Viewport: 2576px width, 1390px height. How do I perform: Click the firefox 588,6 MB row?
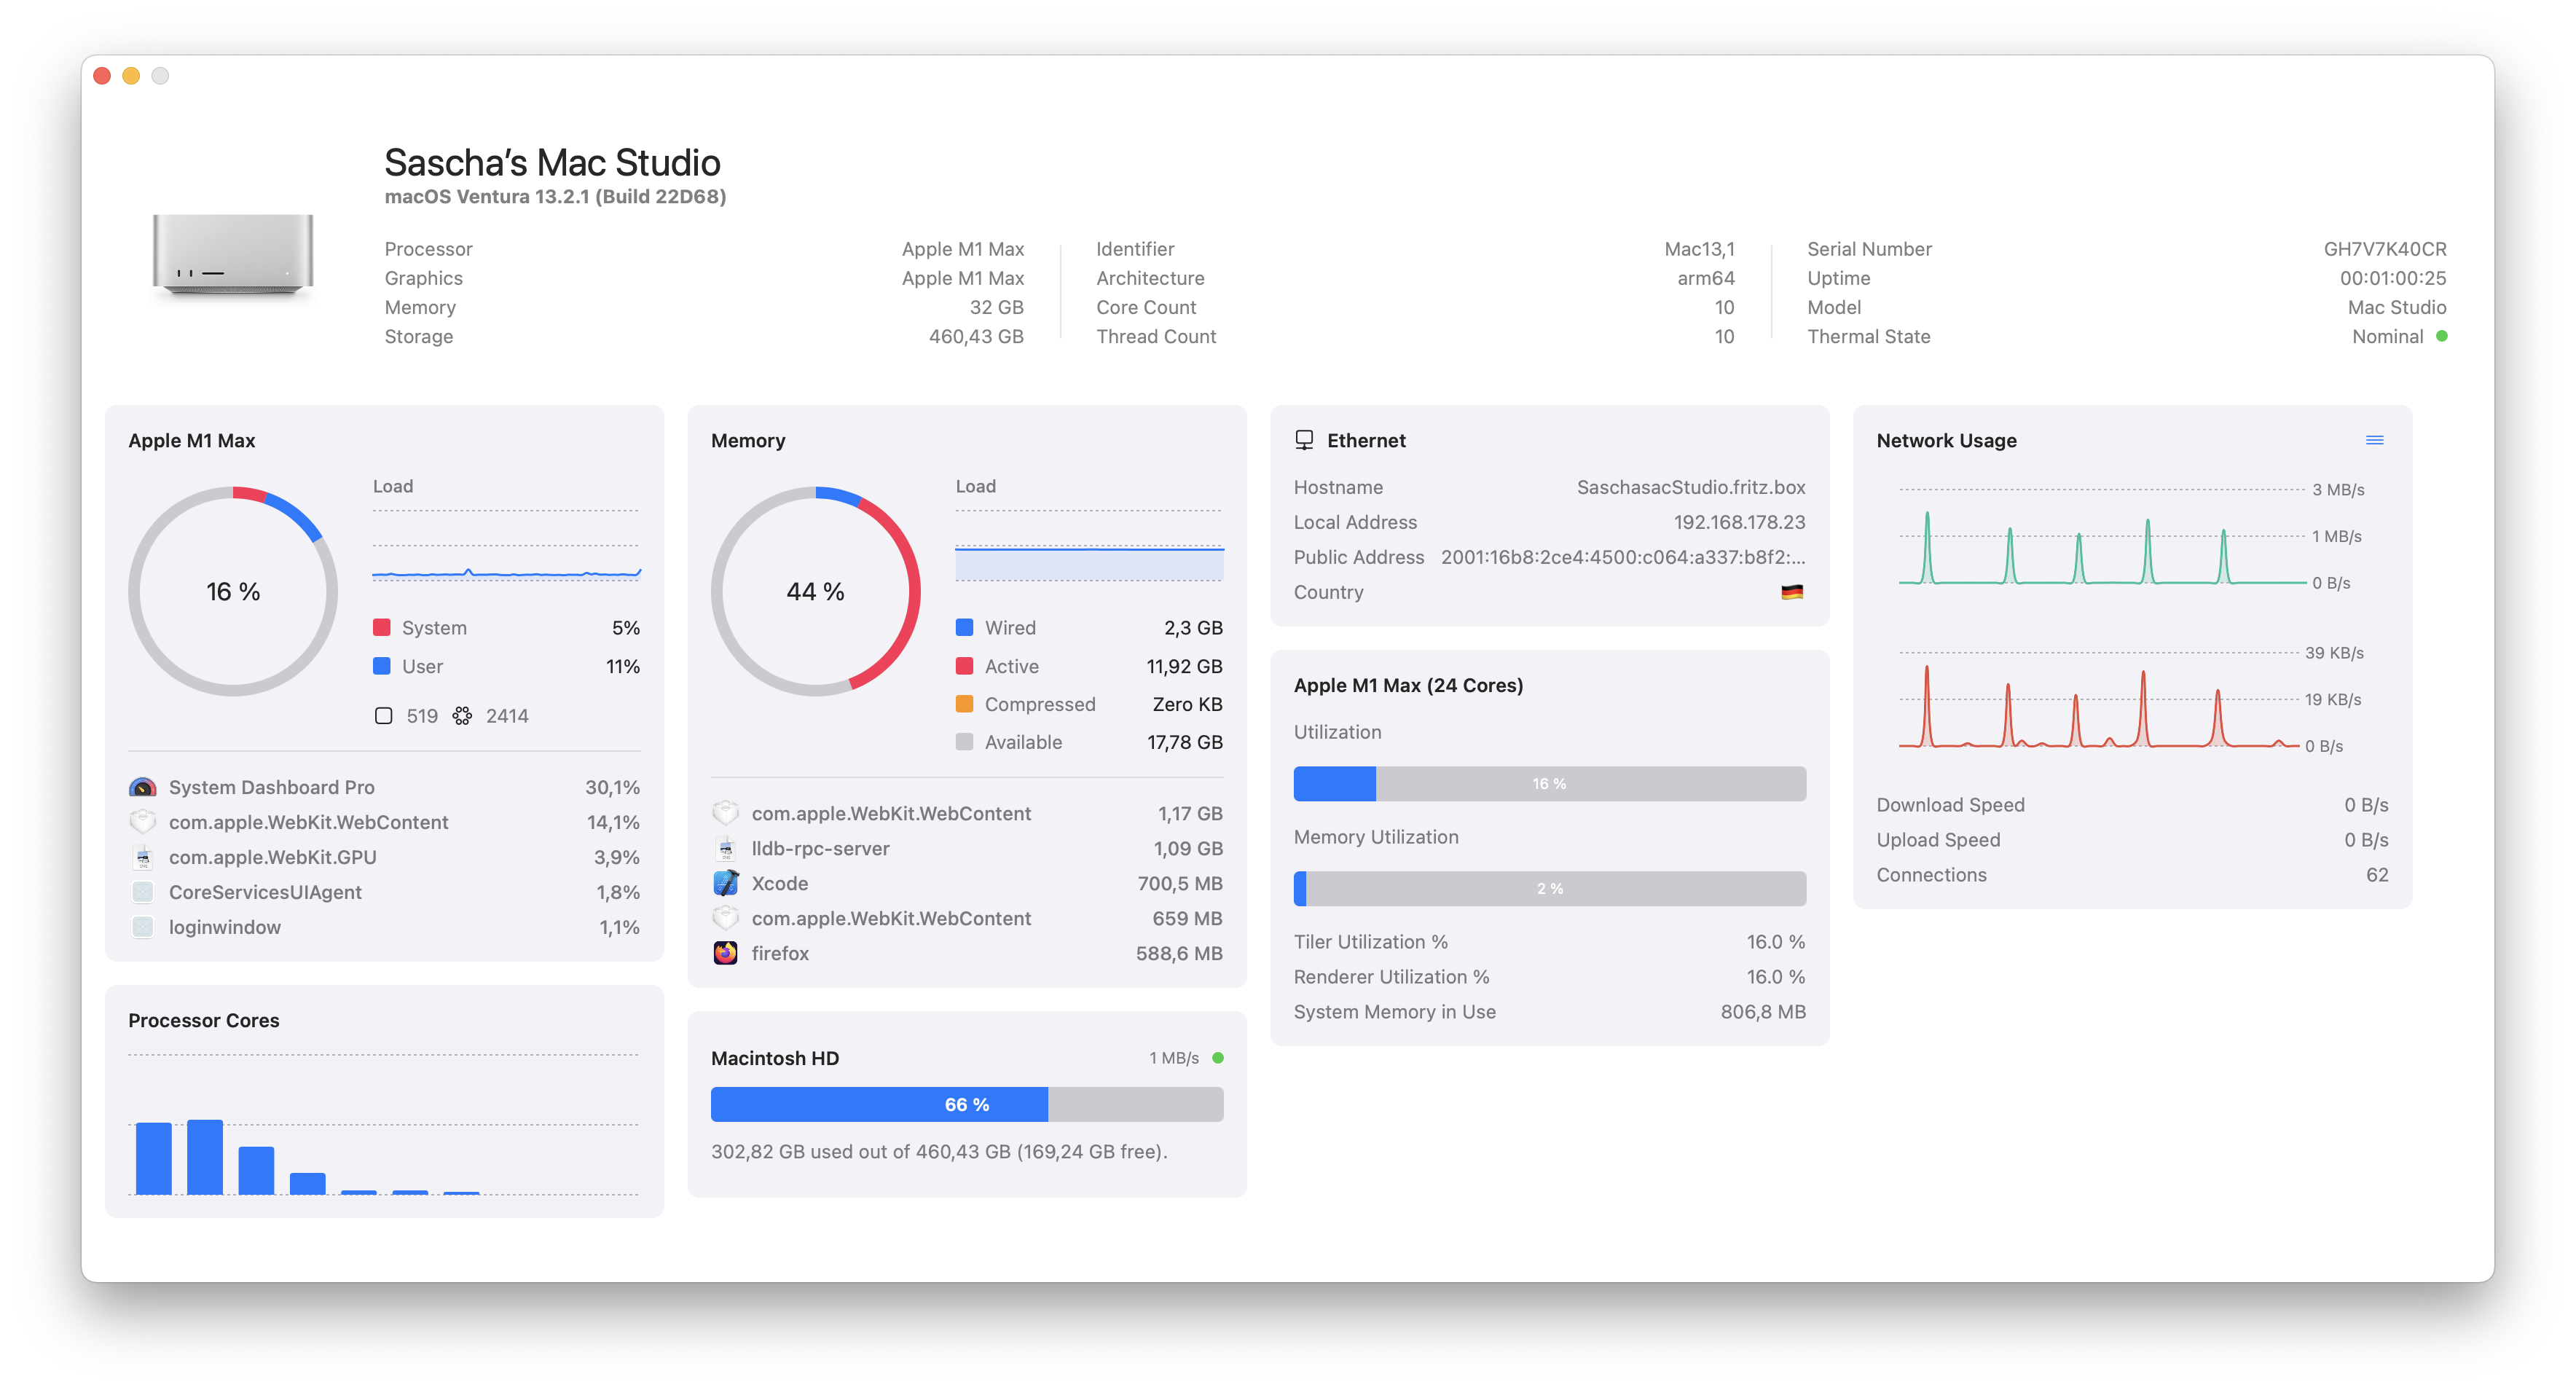(967, 953)
